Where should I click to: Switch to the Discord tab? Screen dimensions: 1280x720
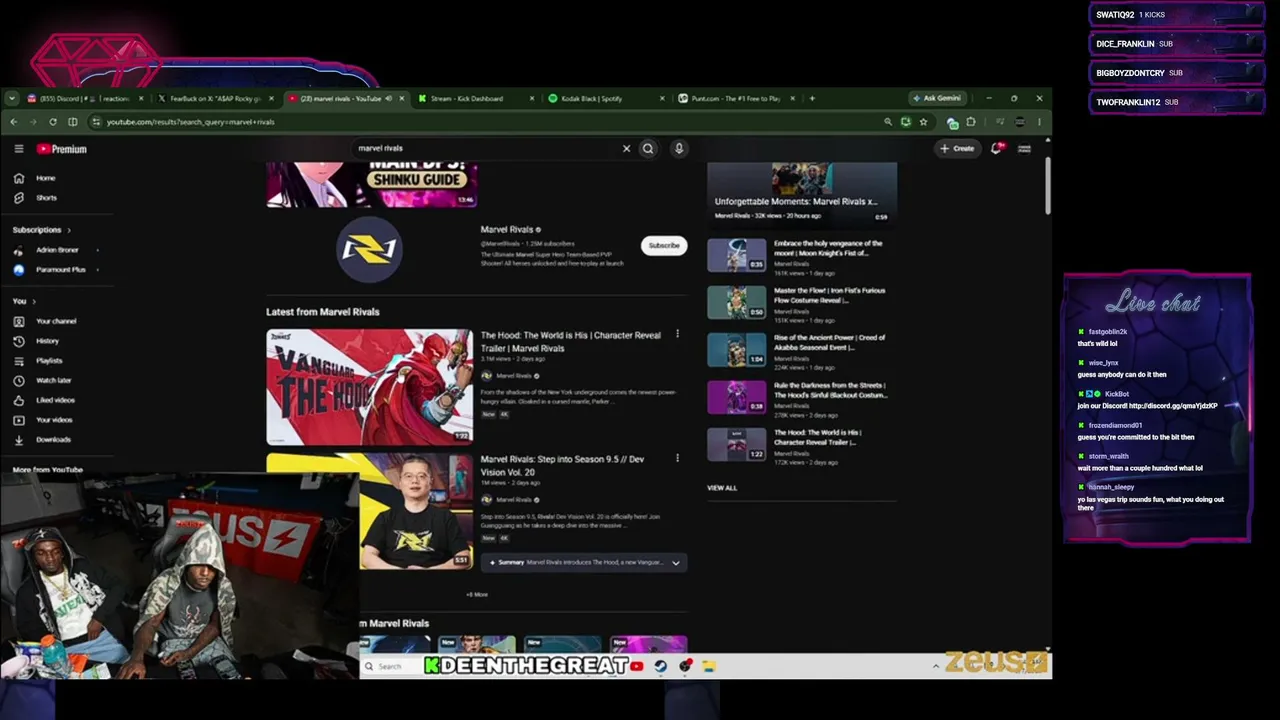tap(84, 99)
